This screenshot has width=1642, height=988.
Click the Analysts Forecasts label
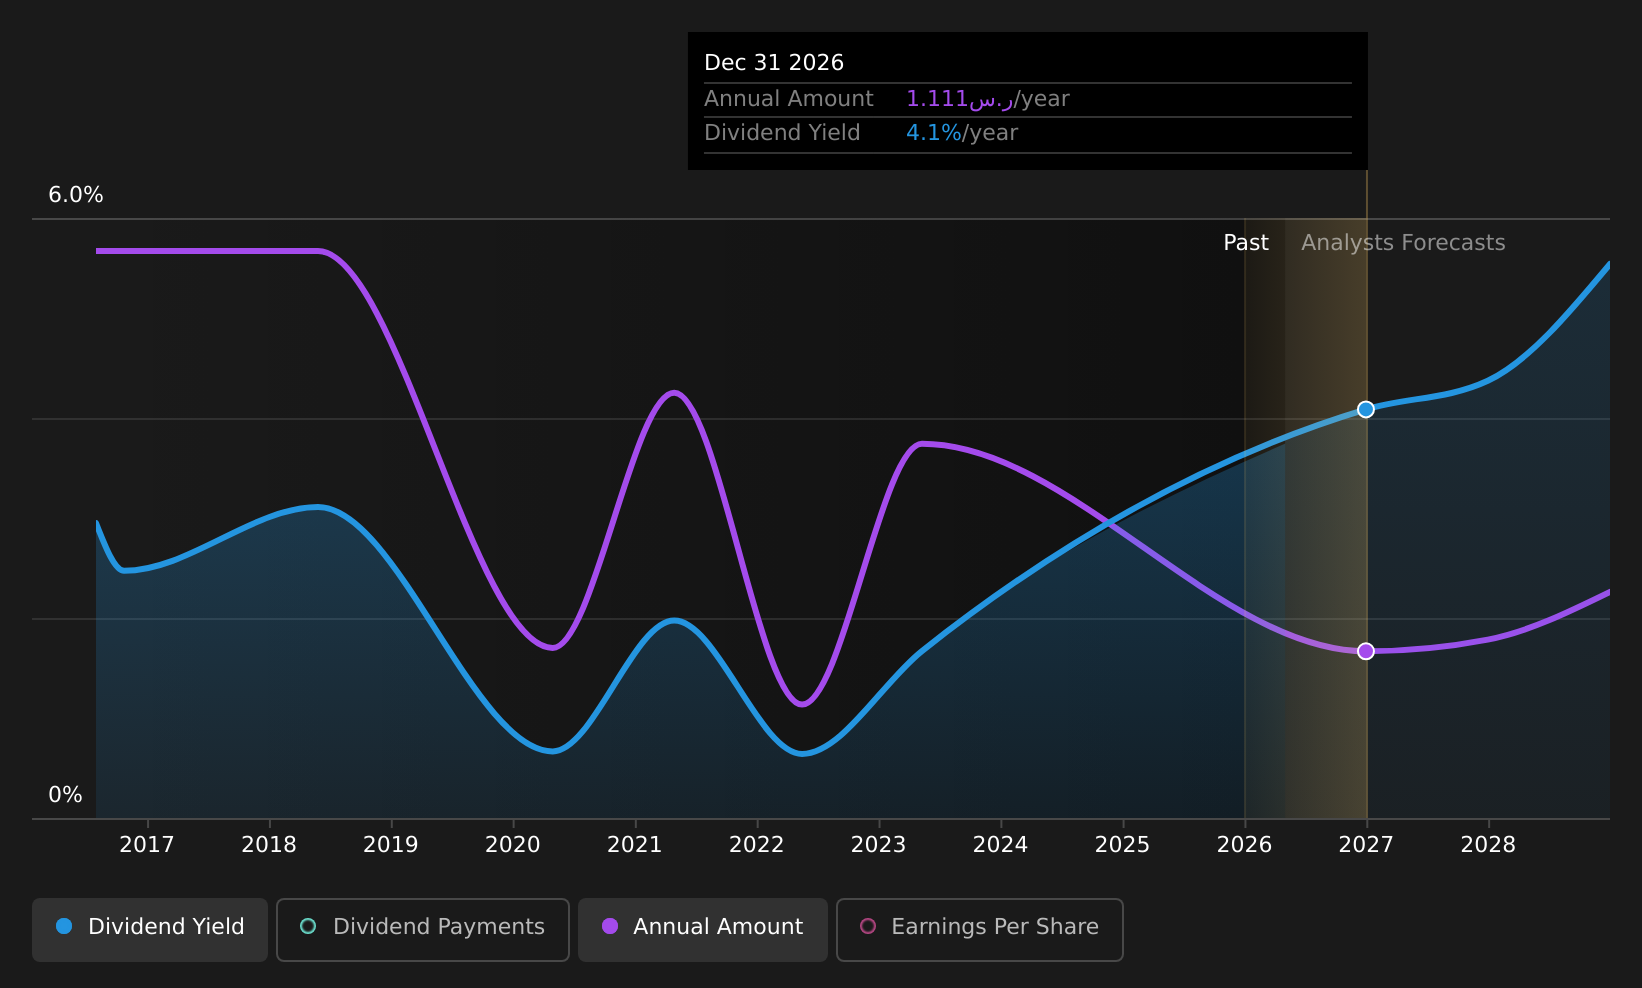pyautogui.click(x=1403, y=243)
